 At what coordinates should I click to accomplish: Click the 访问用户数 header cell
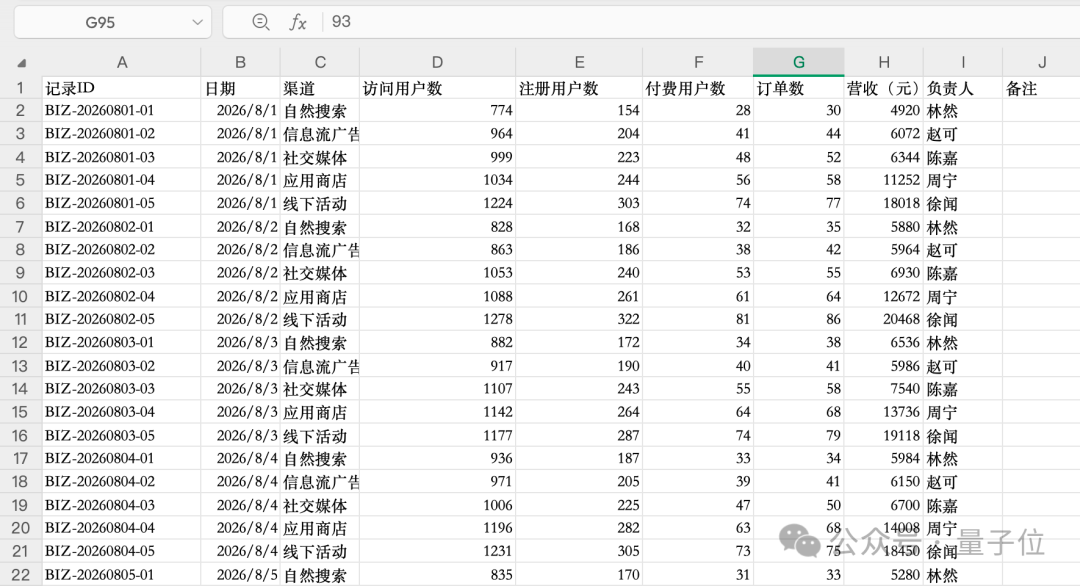click(437, 88)
